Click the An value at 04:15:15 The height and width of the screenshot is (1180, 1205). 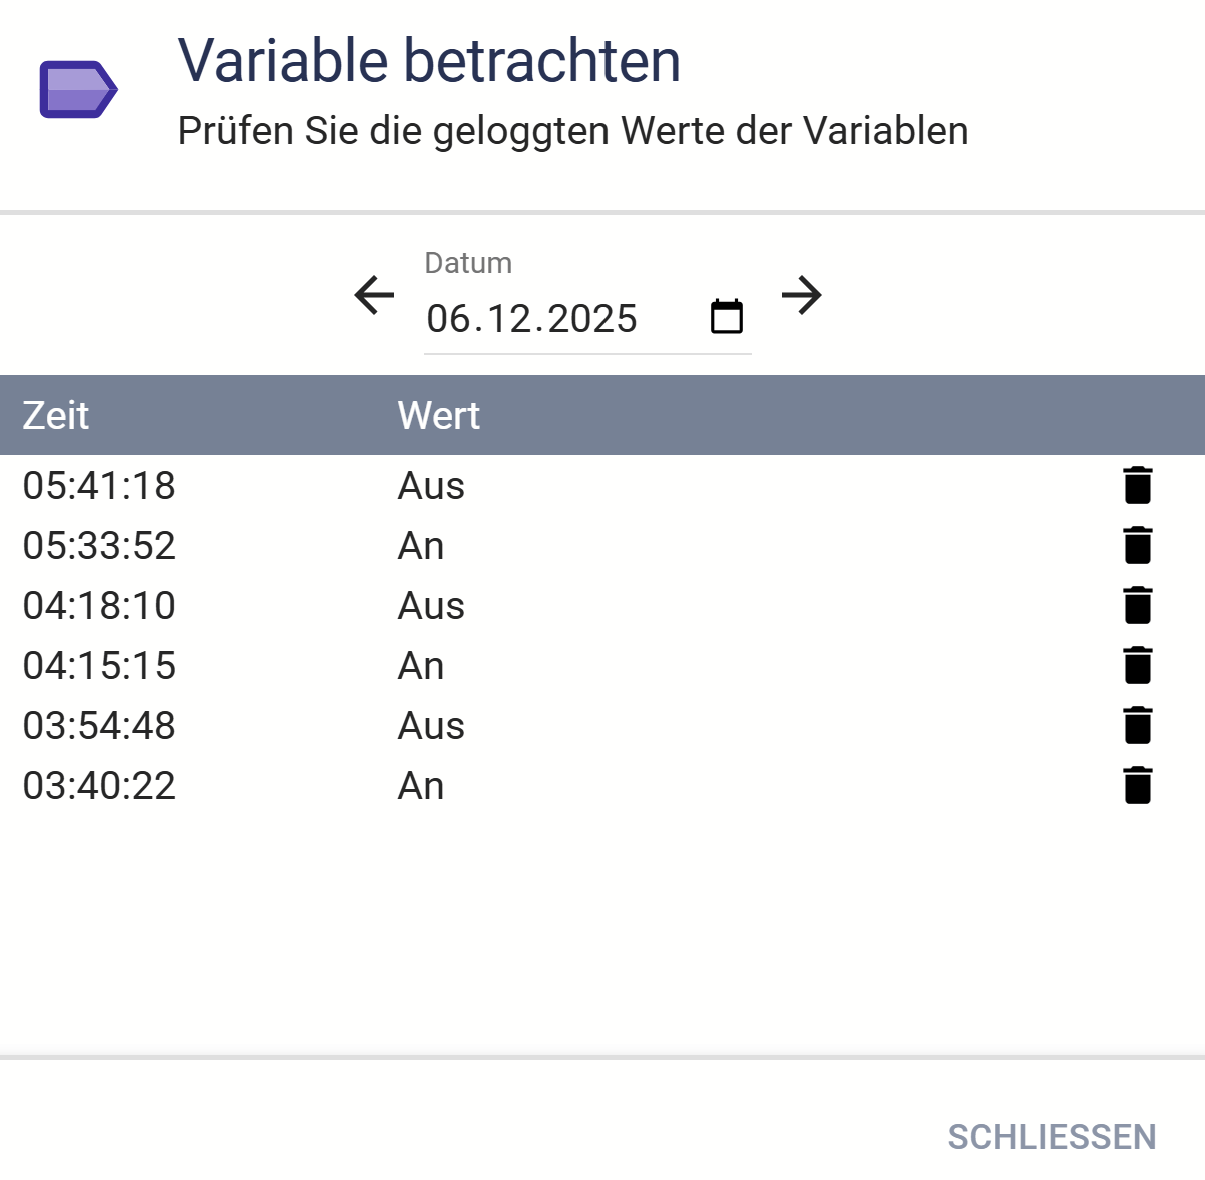pyautogui.click(x=421, y=666)
